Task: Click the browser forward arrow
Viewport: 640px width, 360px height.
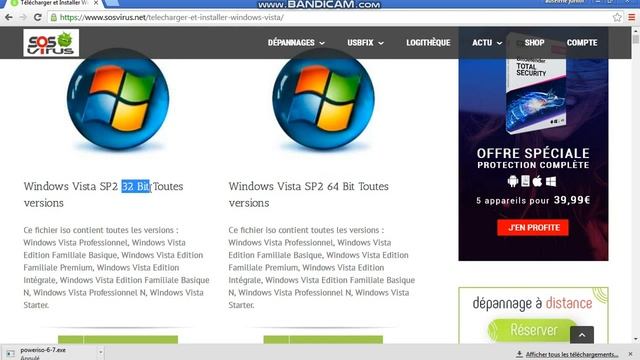Action: 23,17
